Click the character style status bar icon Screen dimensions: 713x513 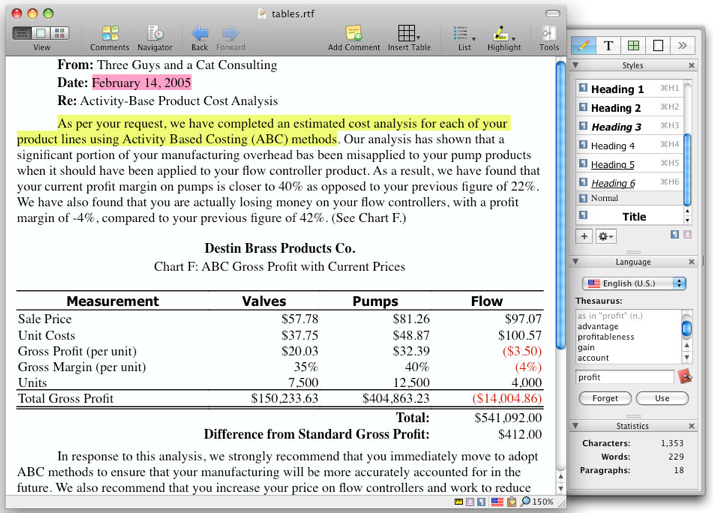coord(470,502)
